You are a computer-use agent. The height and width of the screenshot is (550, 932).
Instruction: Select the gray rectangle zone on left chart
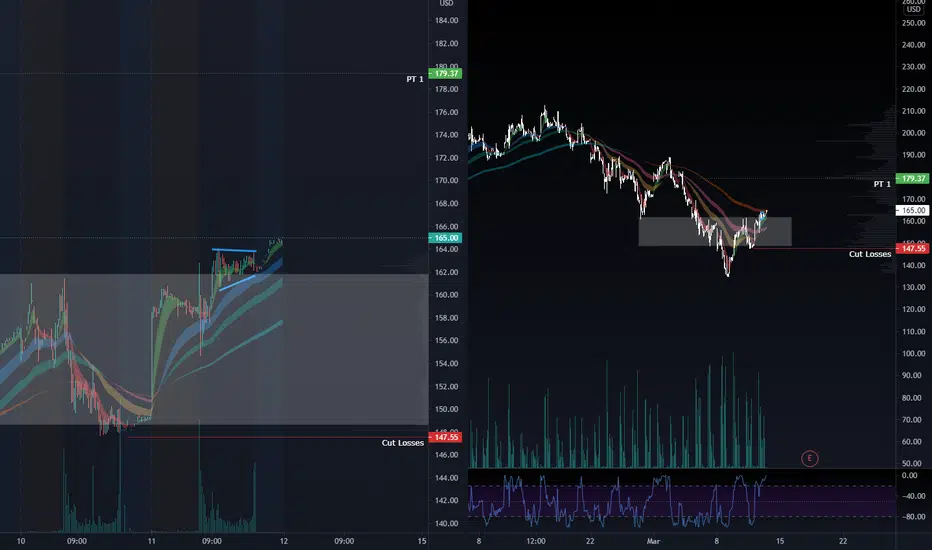(214, 349)
